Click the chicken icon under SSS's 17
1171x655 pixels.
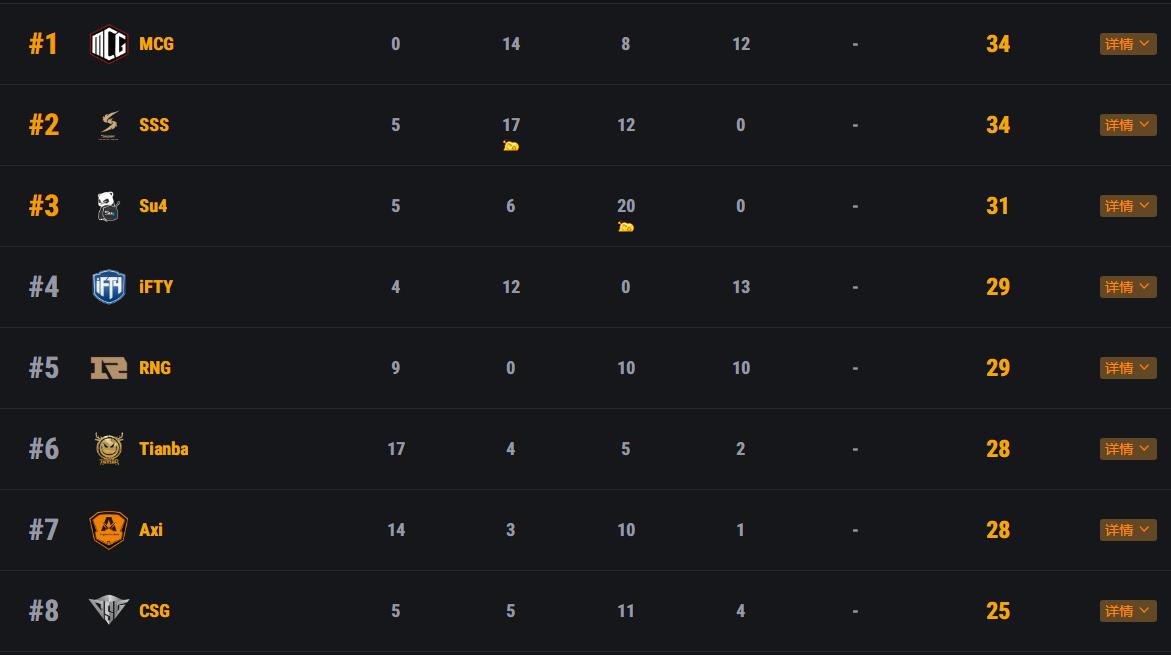tap(511, 146)
